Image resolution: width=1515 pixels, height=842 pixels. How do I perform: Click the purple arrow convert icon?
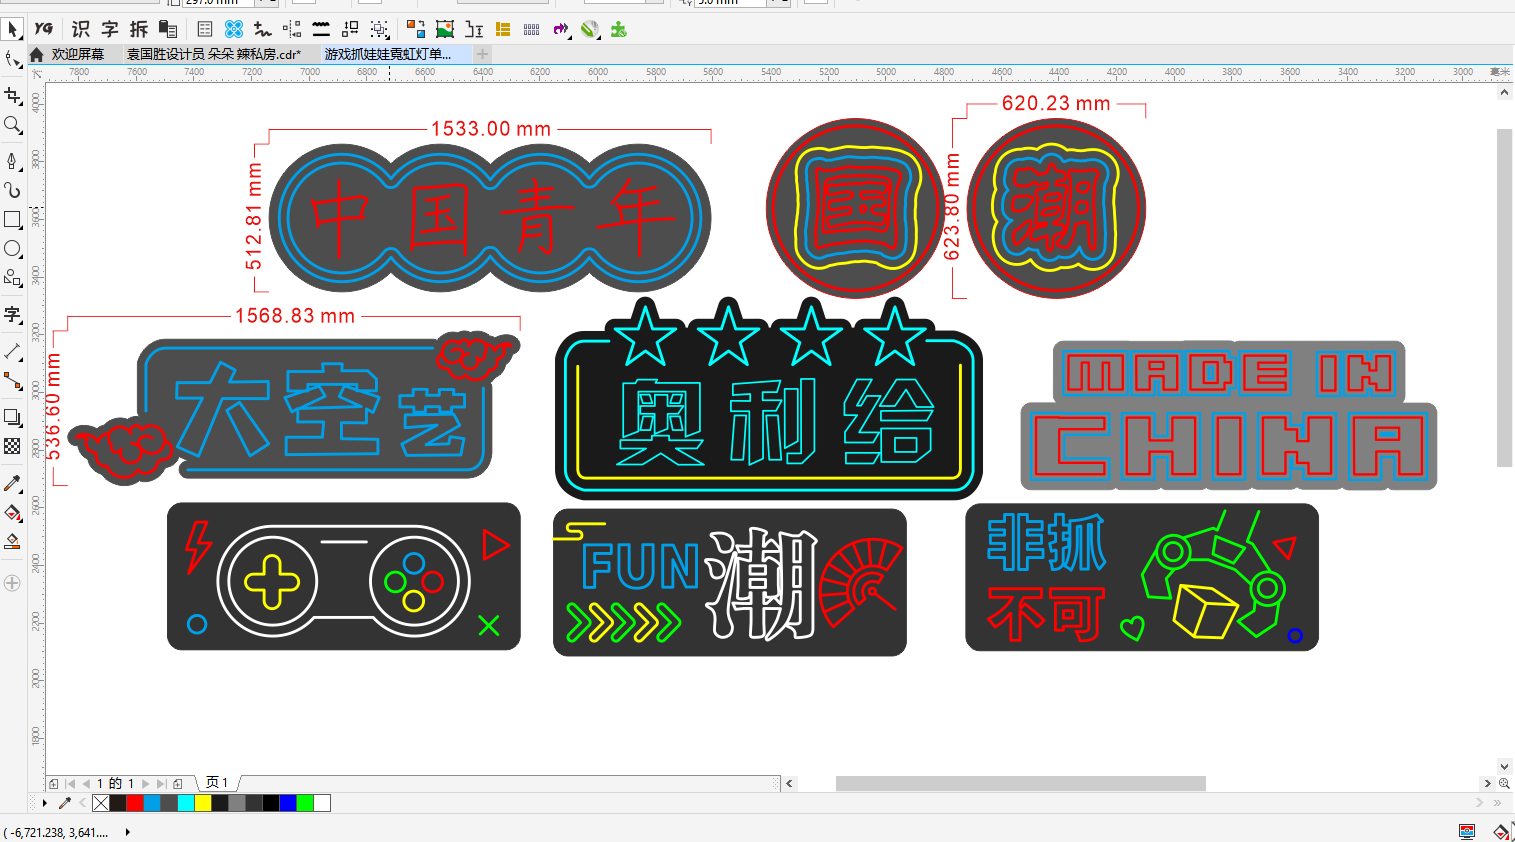pos(561,29)
